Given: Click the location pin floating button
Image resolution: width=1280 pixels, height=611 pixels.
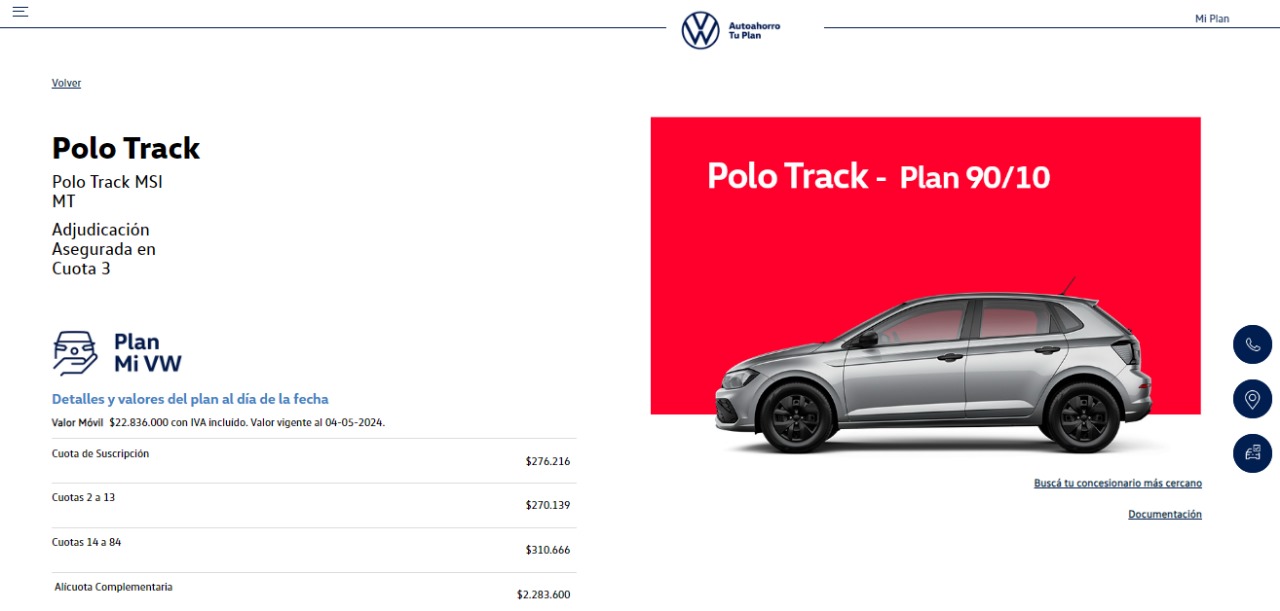Looking at the screenshot, I should click(x=1252, y=399).
